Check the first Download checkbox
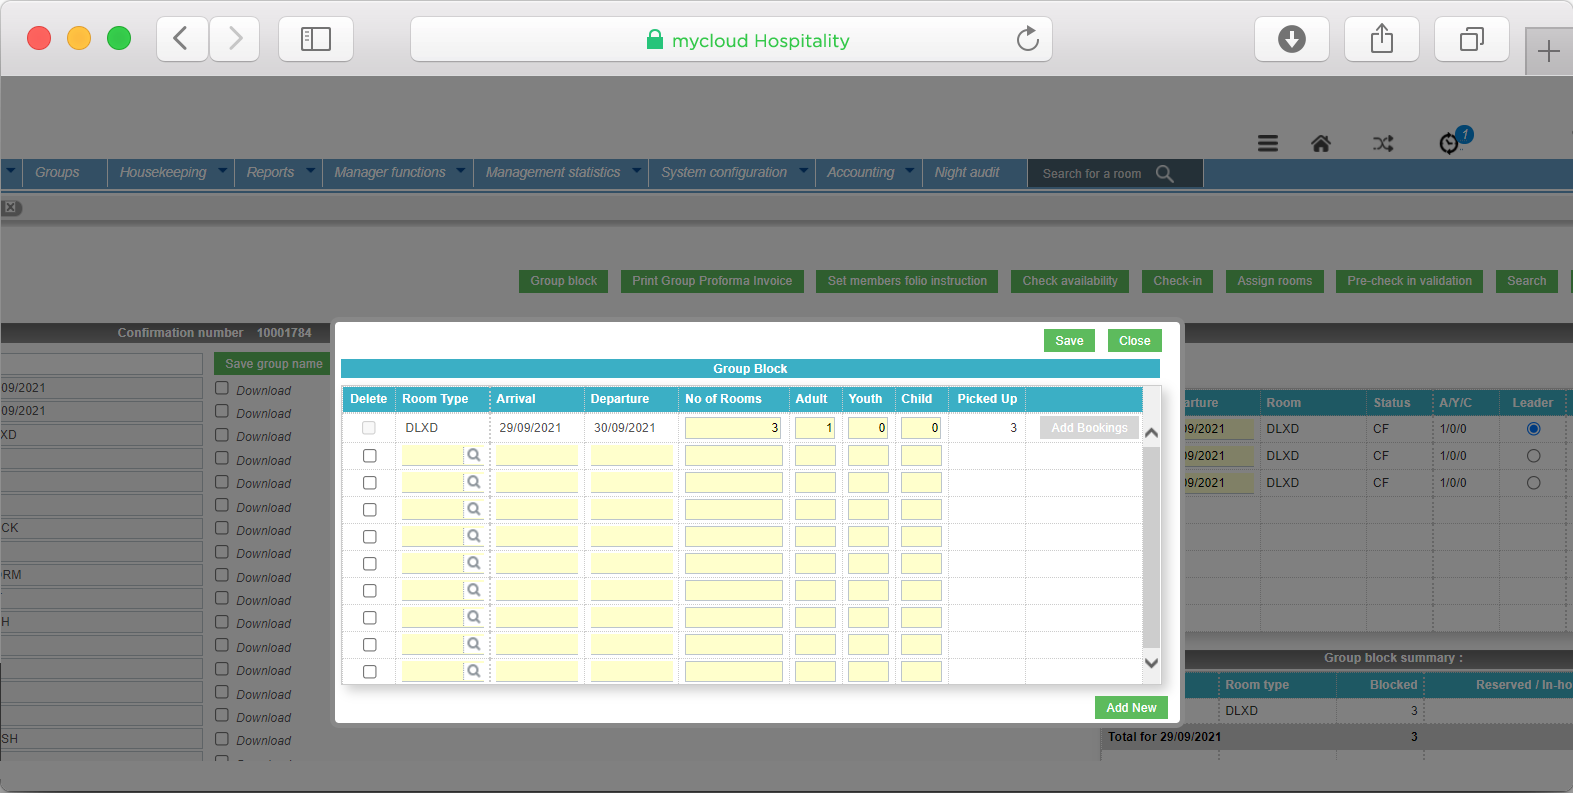Screen dimensions: 1573x793 coord(222,388)
